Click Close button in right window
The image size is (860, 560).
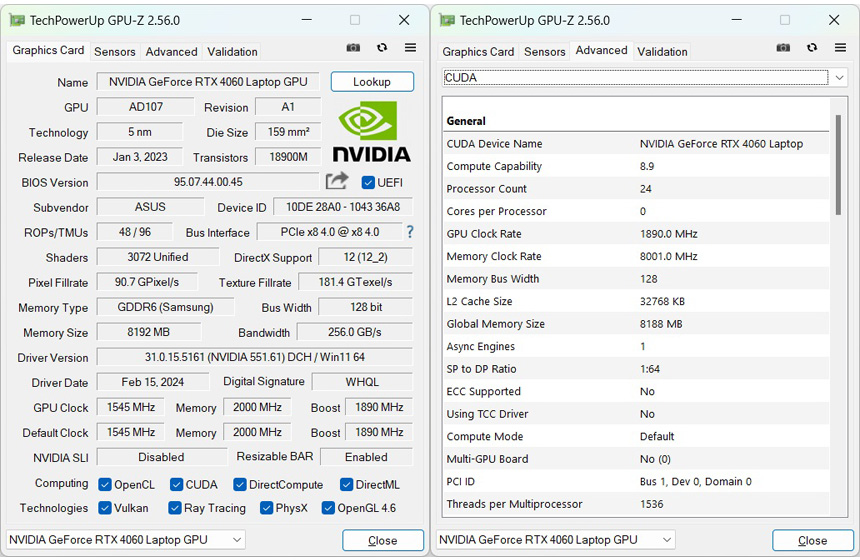(812, 540)
